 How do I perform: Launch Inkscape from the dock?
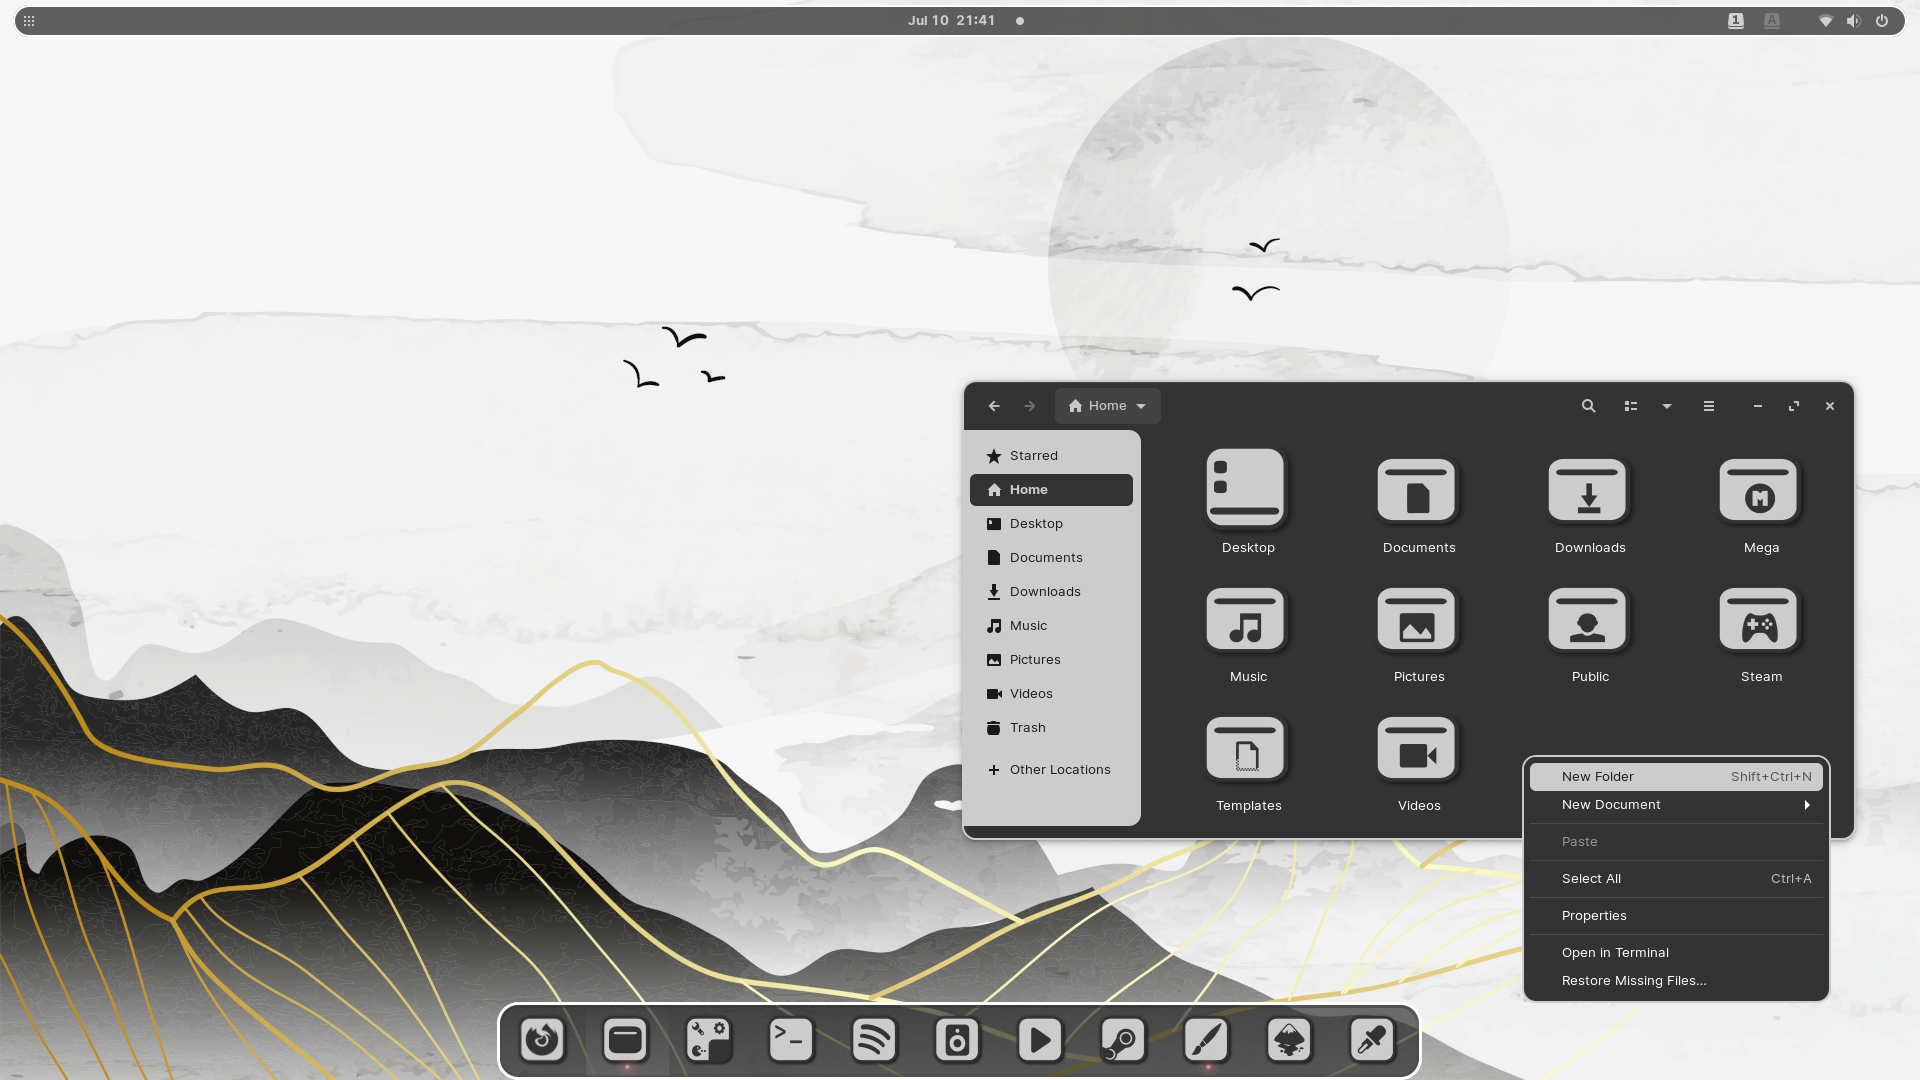(x=1289, y=1040)
